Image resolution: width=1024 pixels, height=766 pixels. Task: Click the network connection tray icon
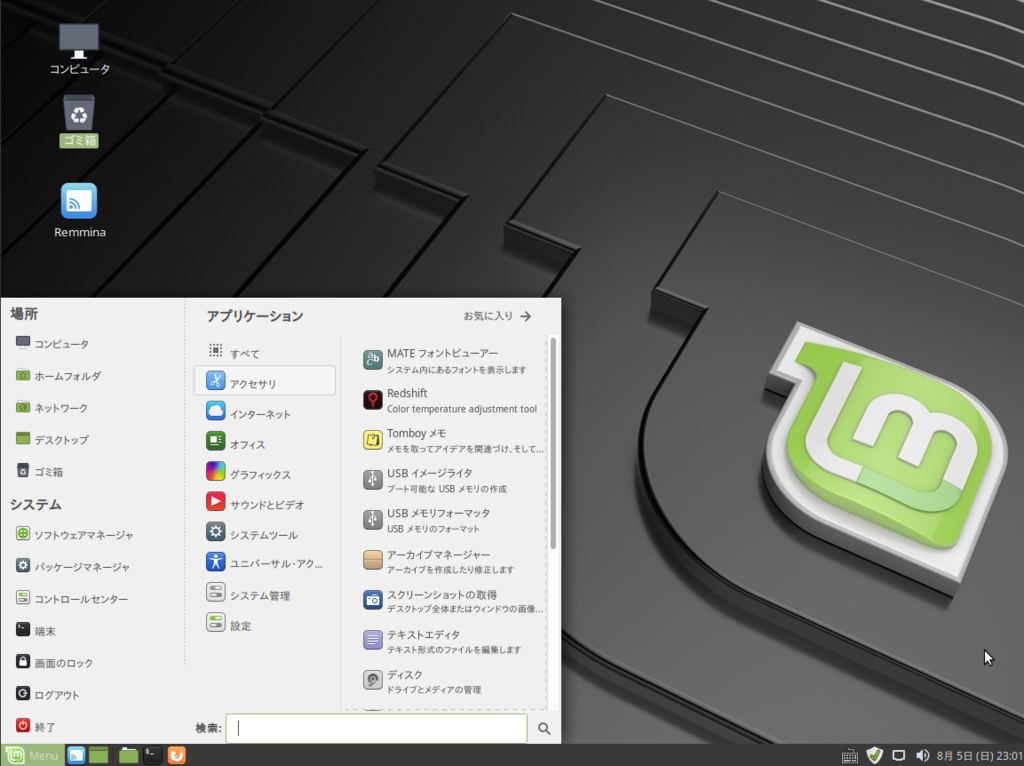pos(899,756)
